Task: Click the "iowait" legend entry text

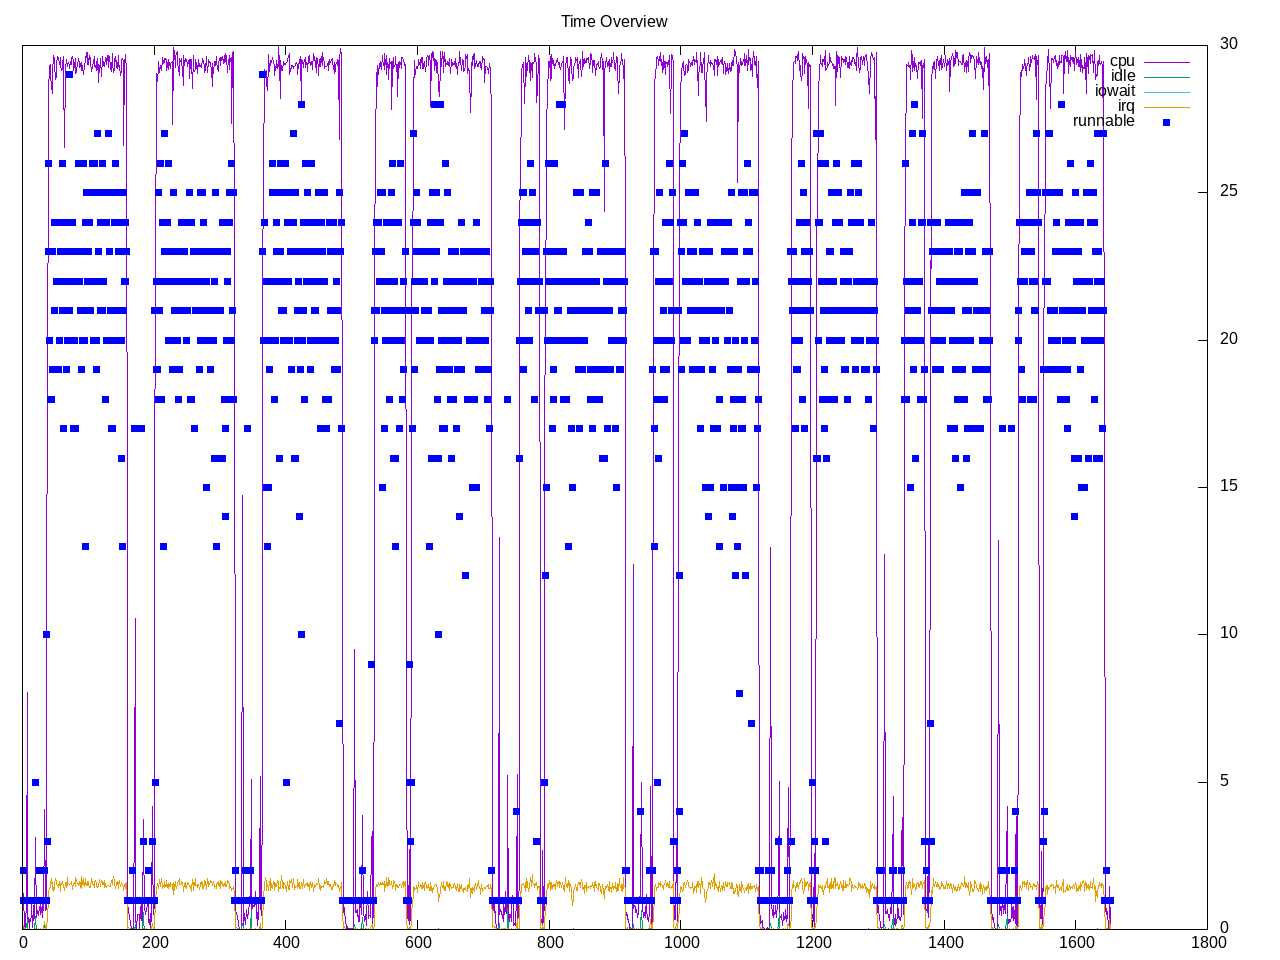Action: [1115, 91]
